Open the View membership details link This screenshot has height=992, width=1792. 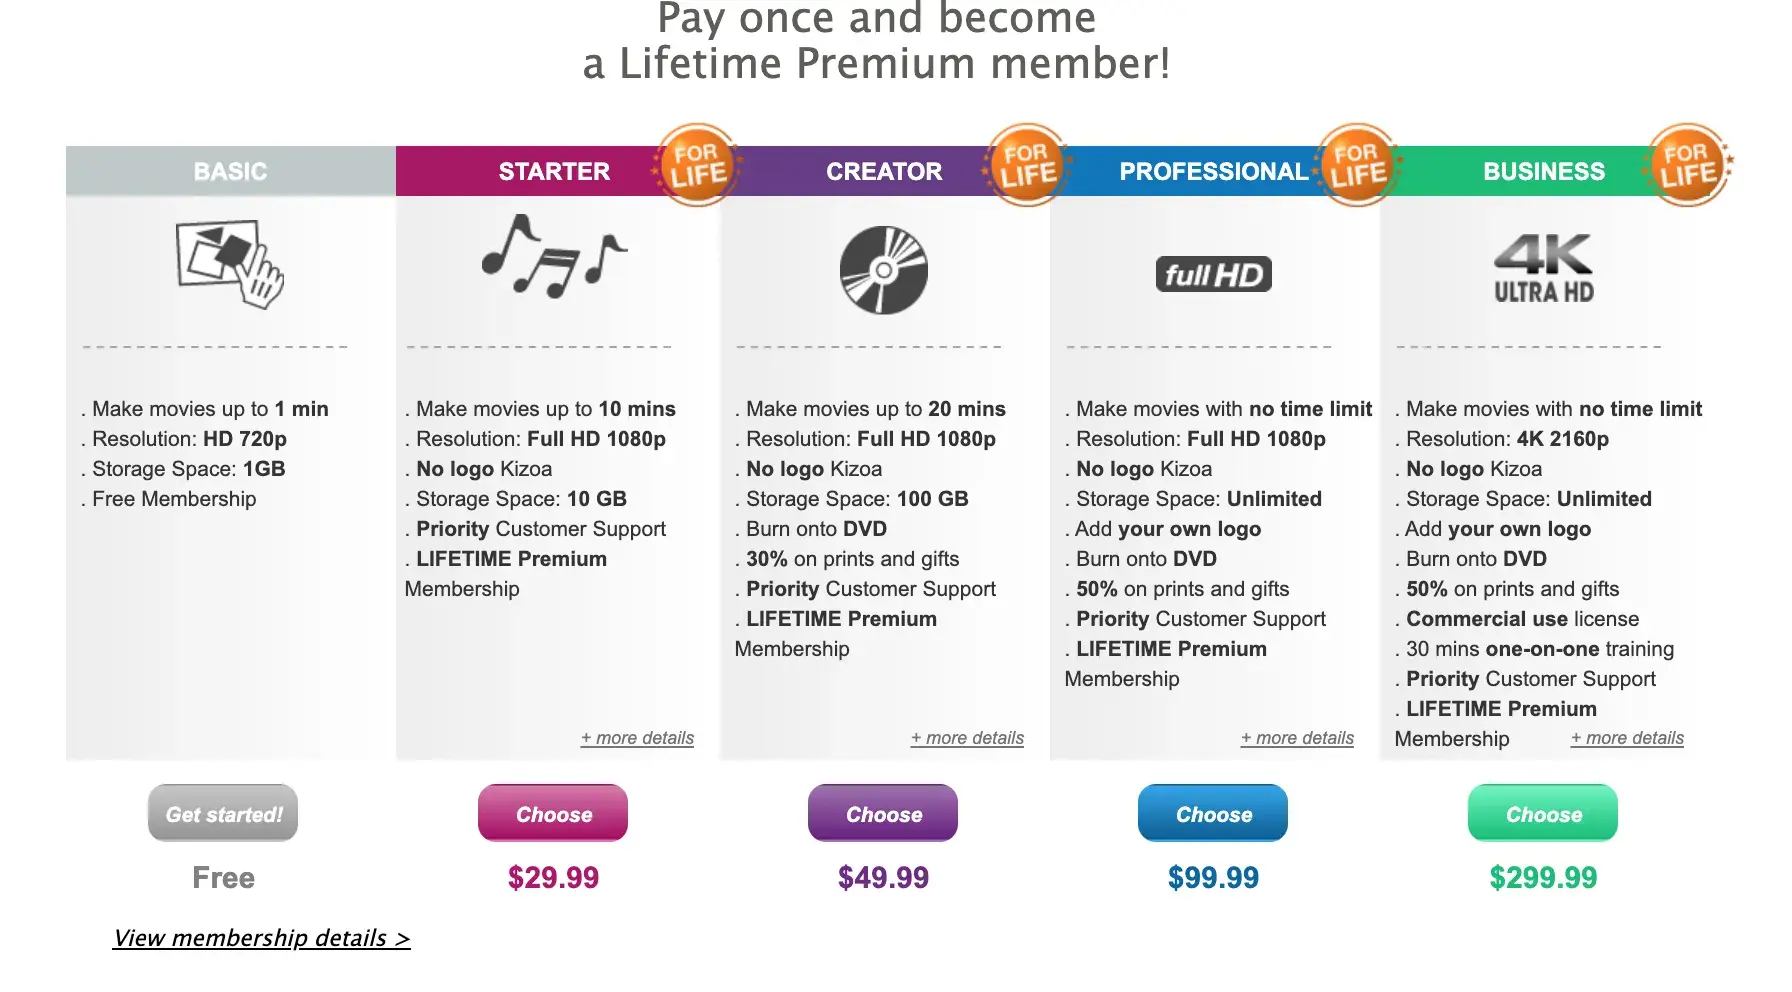pyautogui.click(x=261, y=938)
